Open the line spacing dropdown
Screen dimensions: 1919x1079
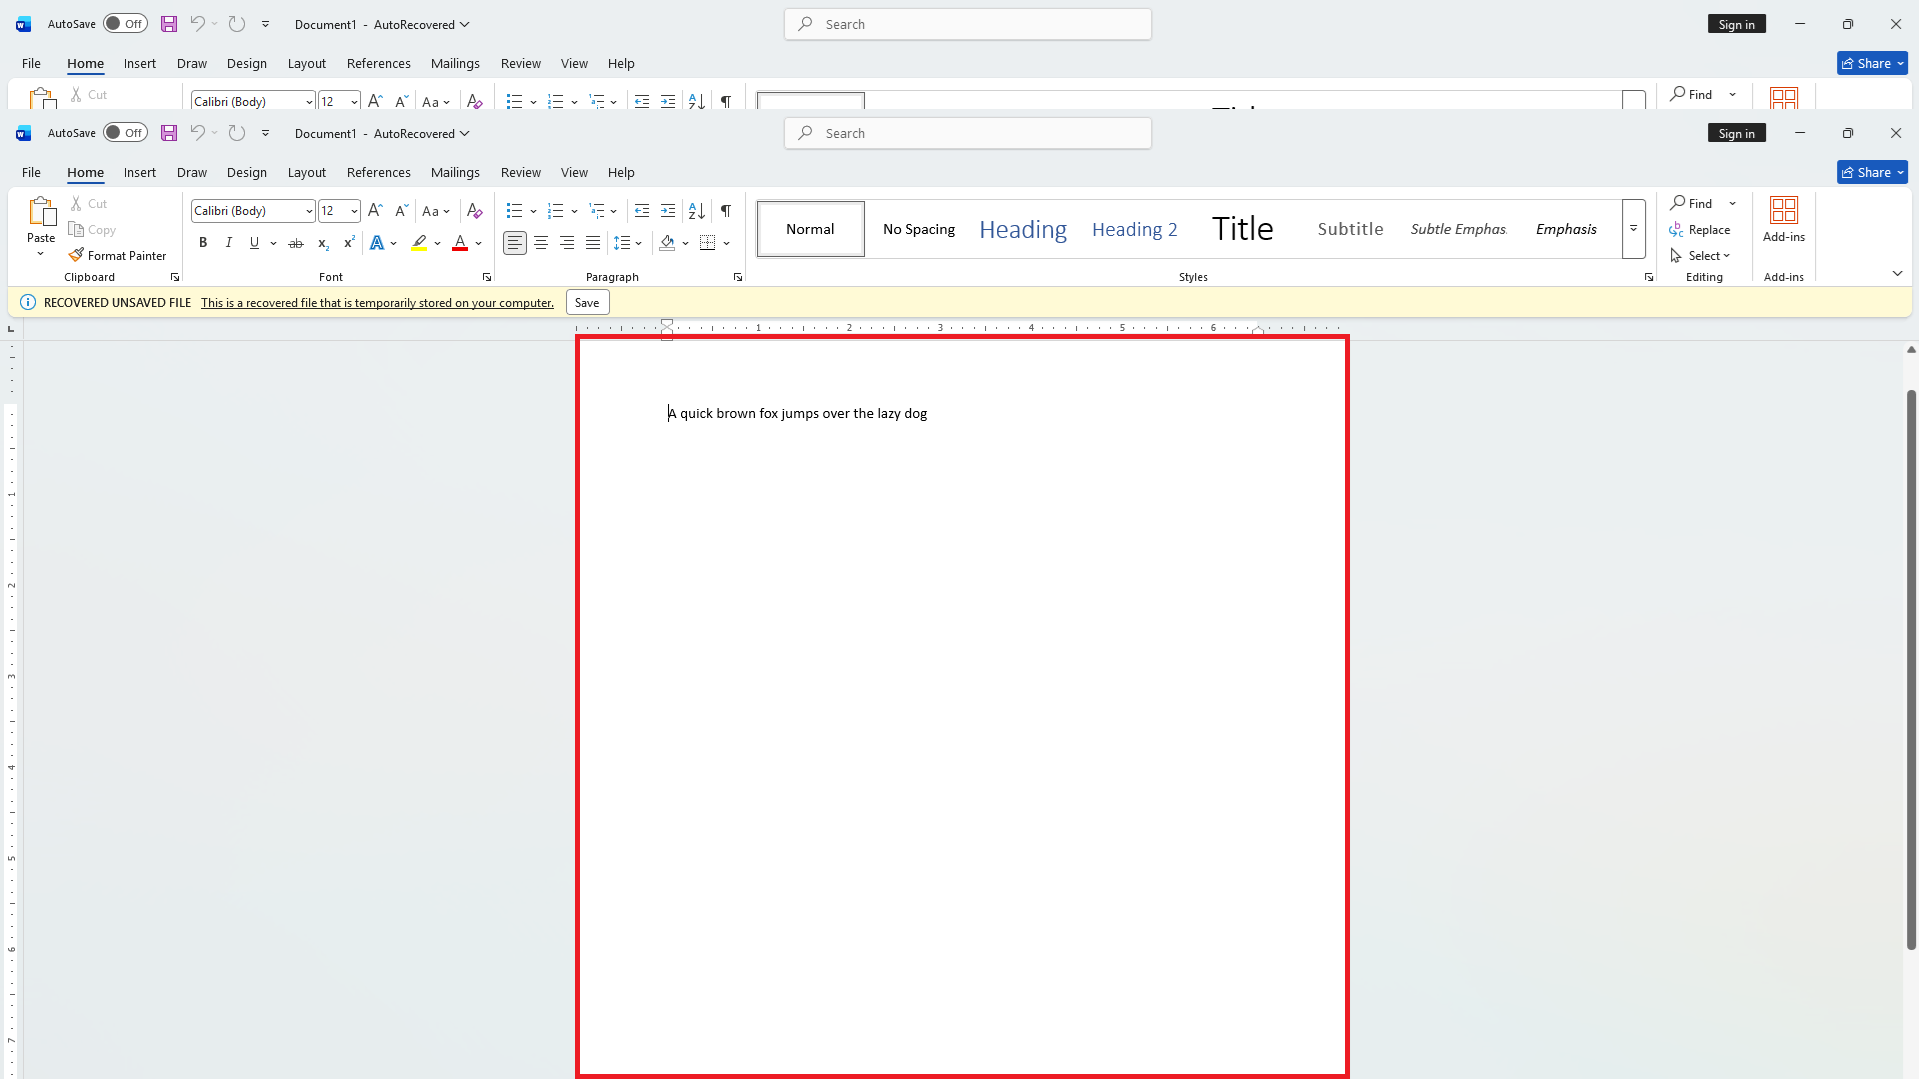click(628, 243)
